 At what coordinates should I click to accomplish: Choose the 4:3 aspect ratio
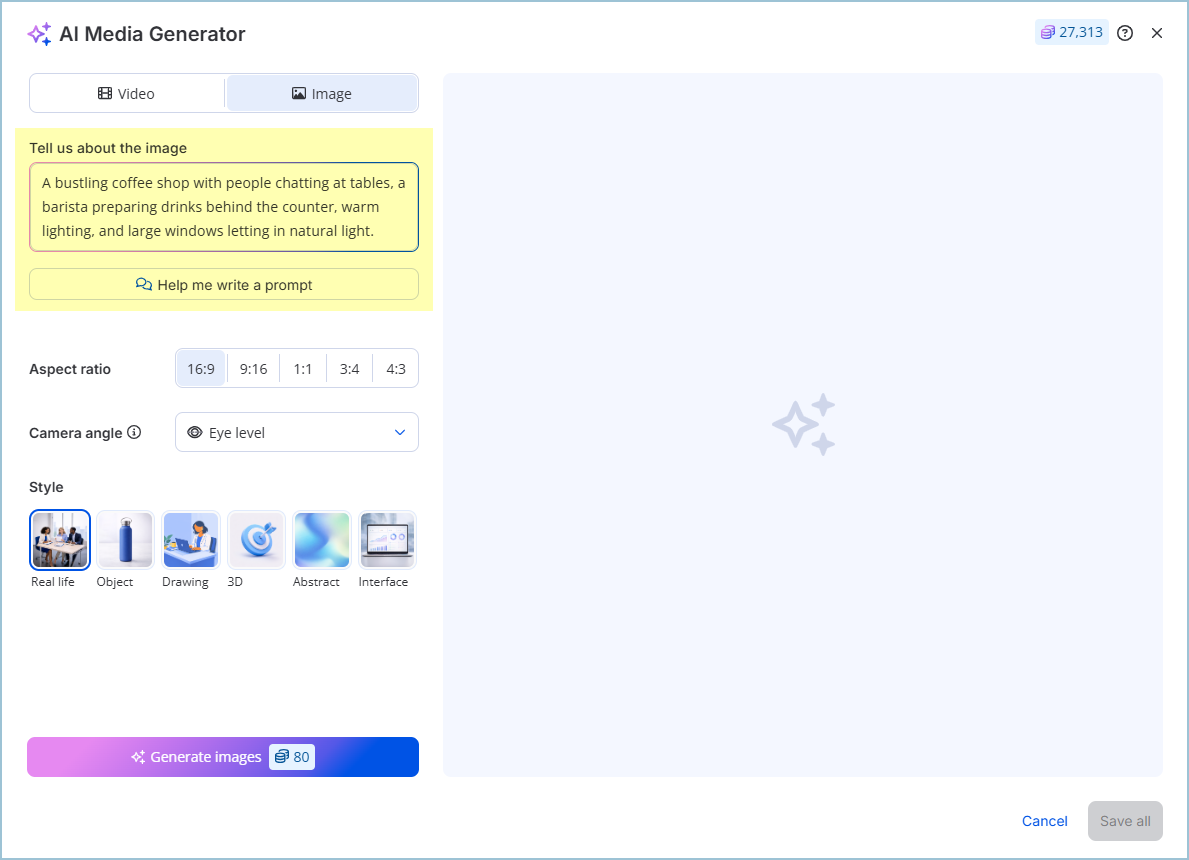click(x=396, y=369)
